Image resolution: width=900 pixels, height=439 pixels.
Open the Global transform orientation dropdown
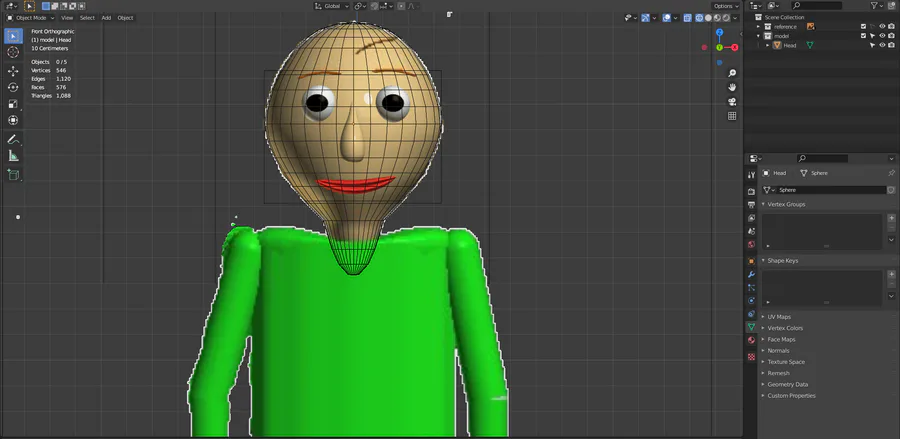[332, 6]
